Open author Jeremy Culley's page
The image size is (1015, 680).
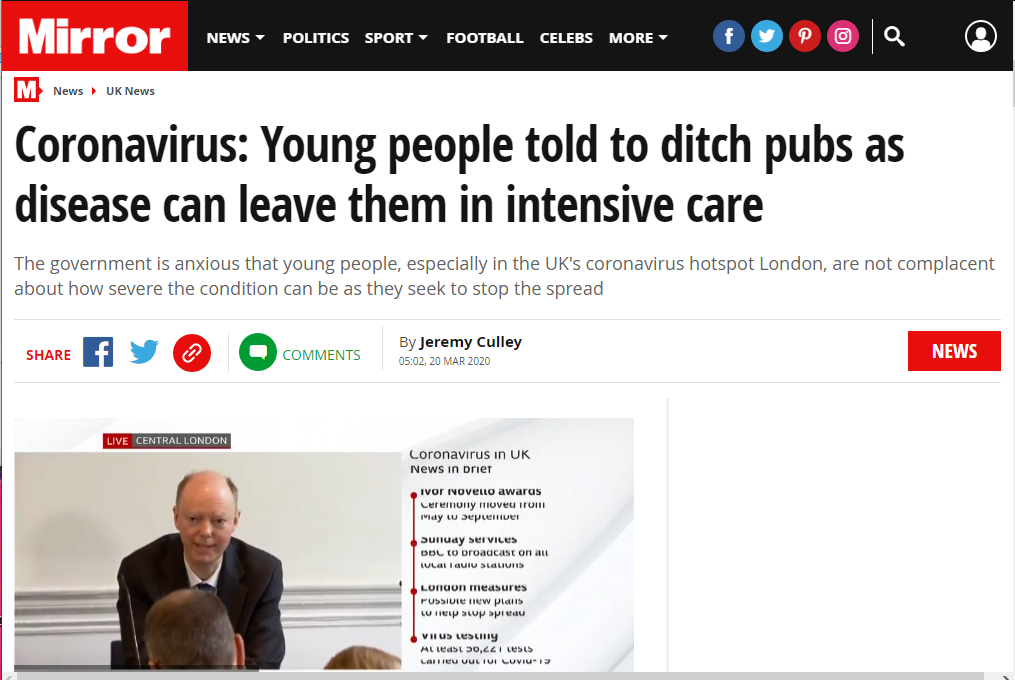471,342
